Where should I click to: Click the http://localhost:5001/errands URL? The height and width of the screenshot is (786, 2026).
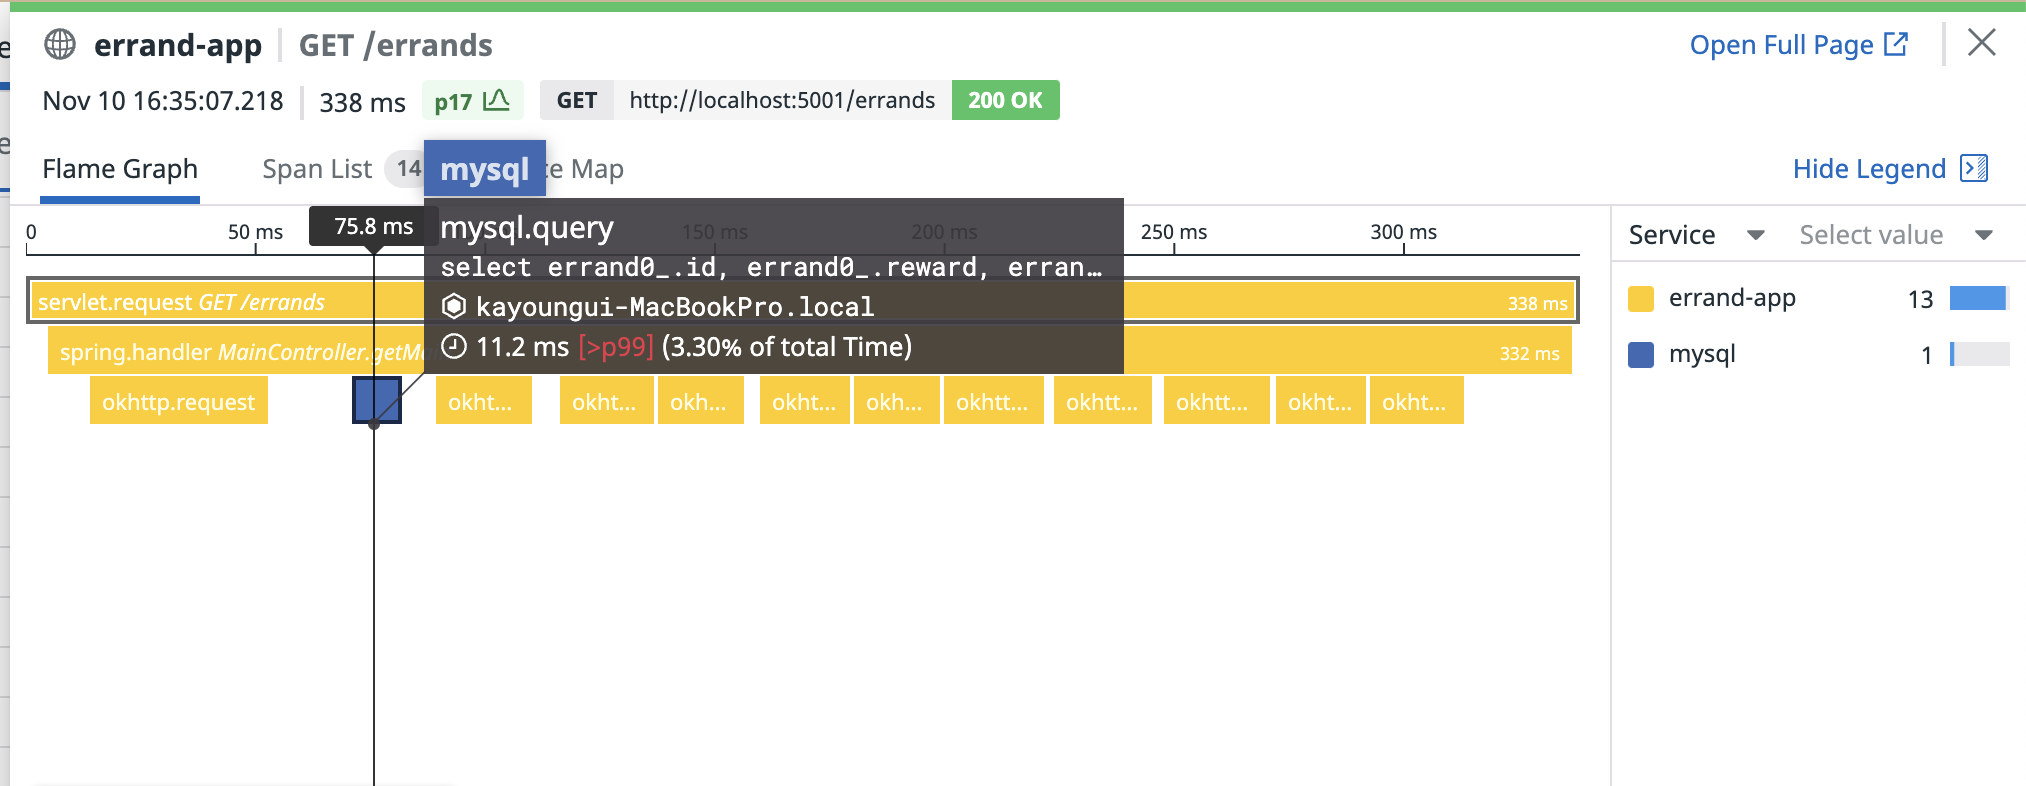(782, 100)
